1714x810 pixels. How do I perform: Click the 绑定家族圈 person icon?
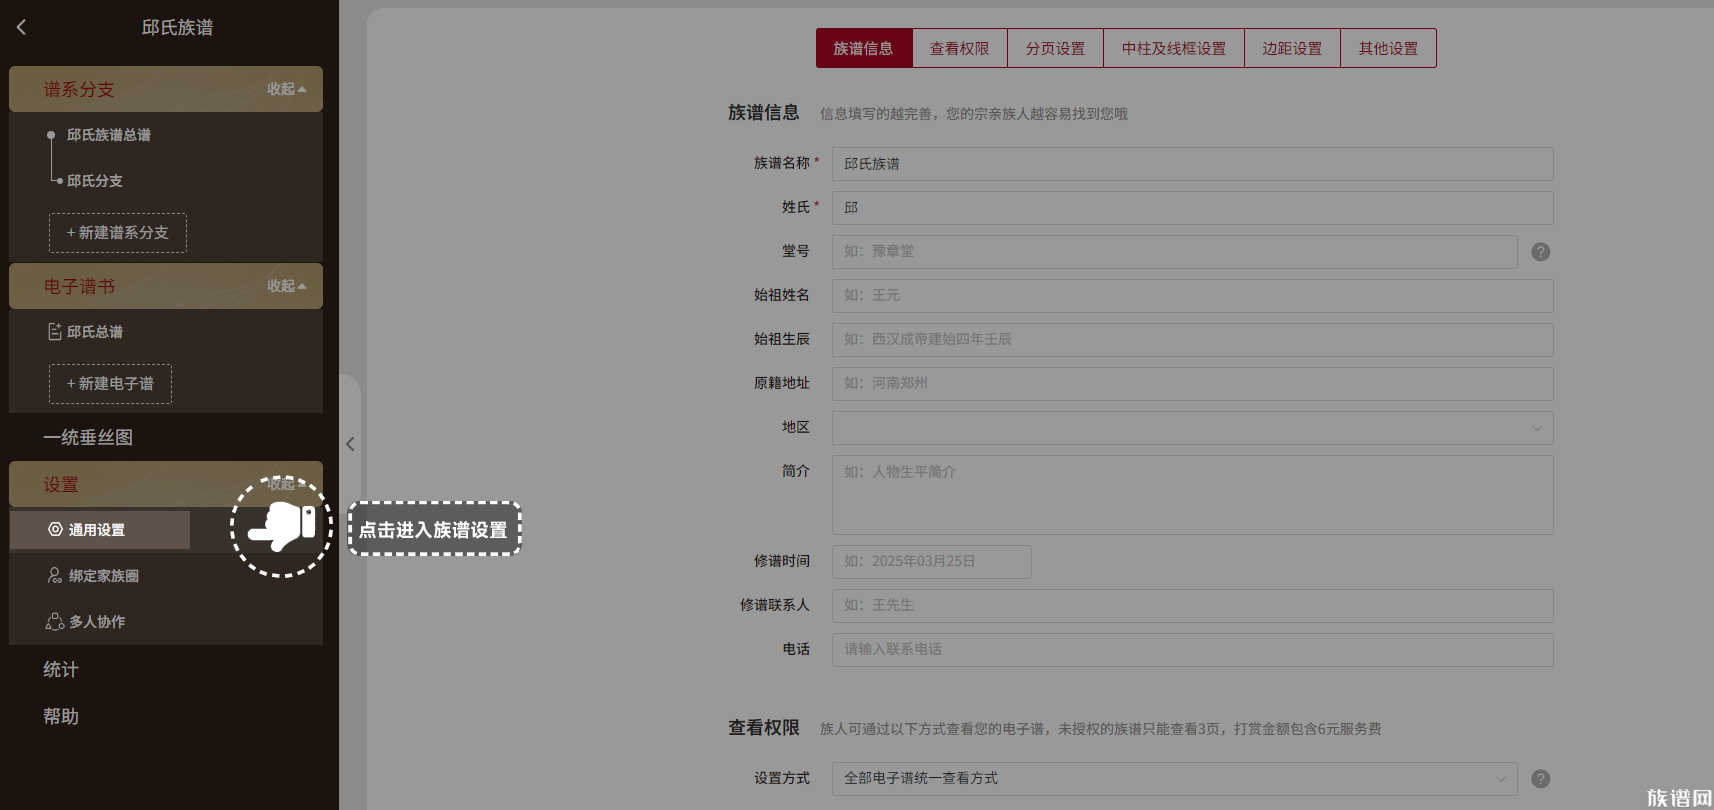tap(55, 575)
